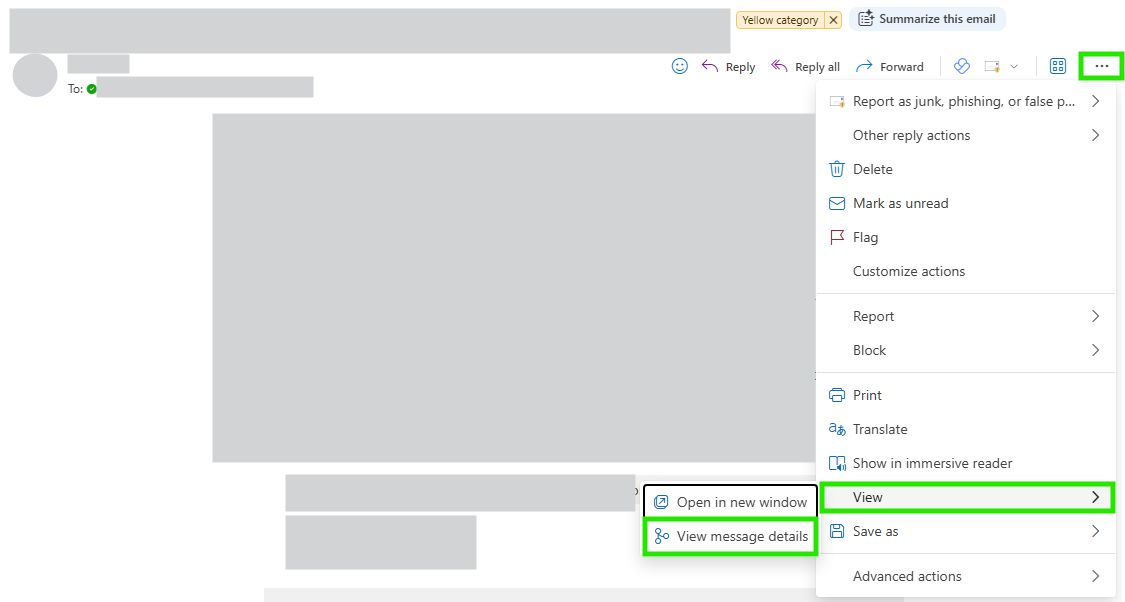Expand the Other reply actions submenu

(x=965, y=135)
